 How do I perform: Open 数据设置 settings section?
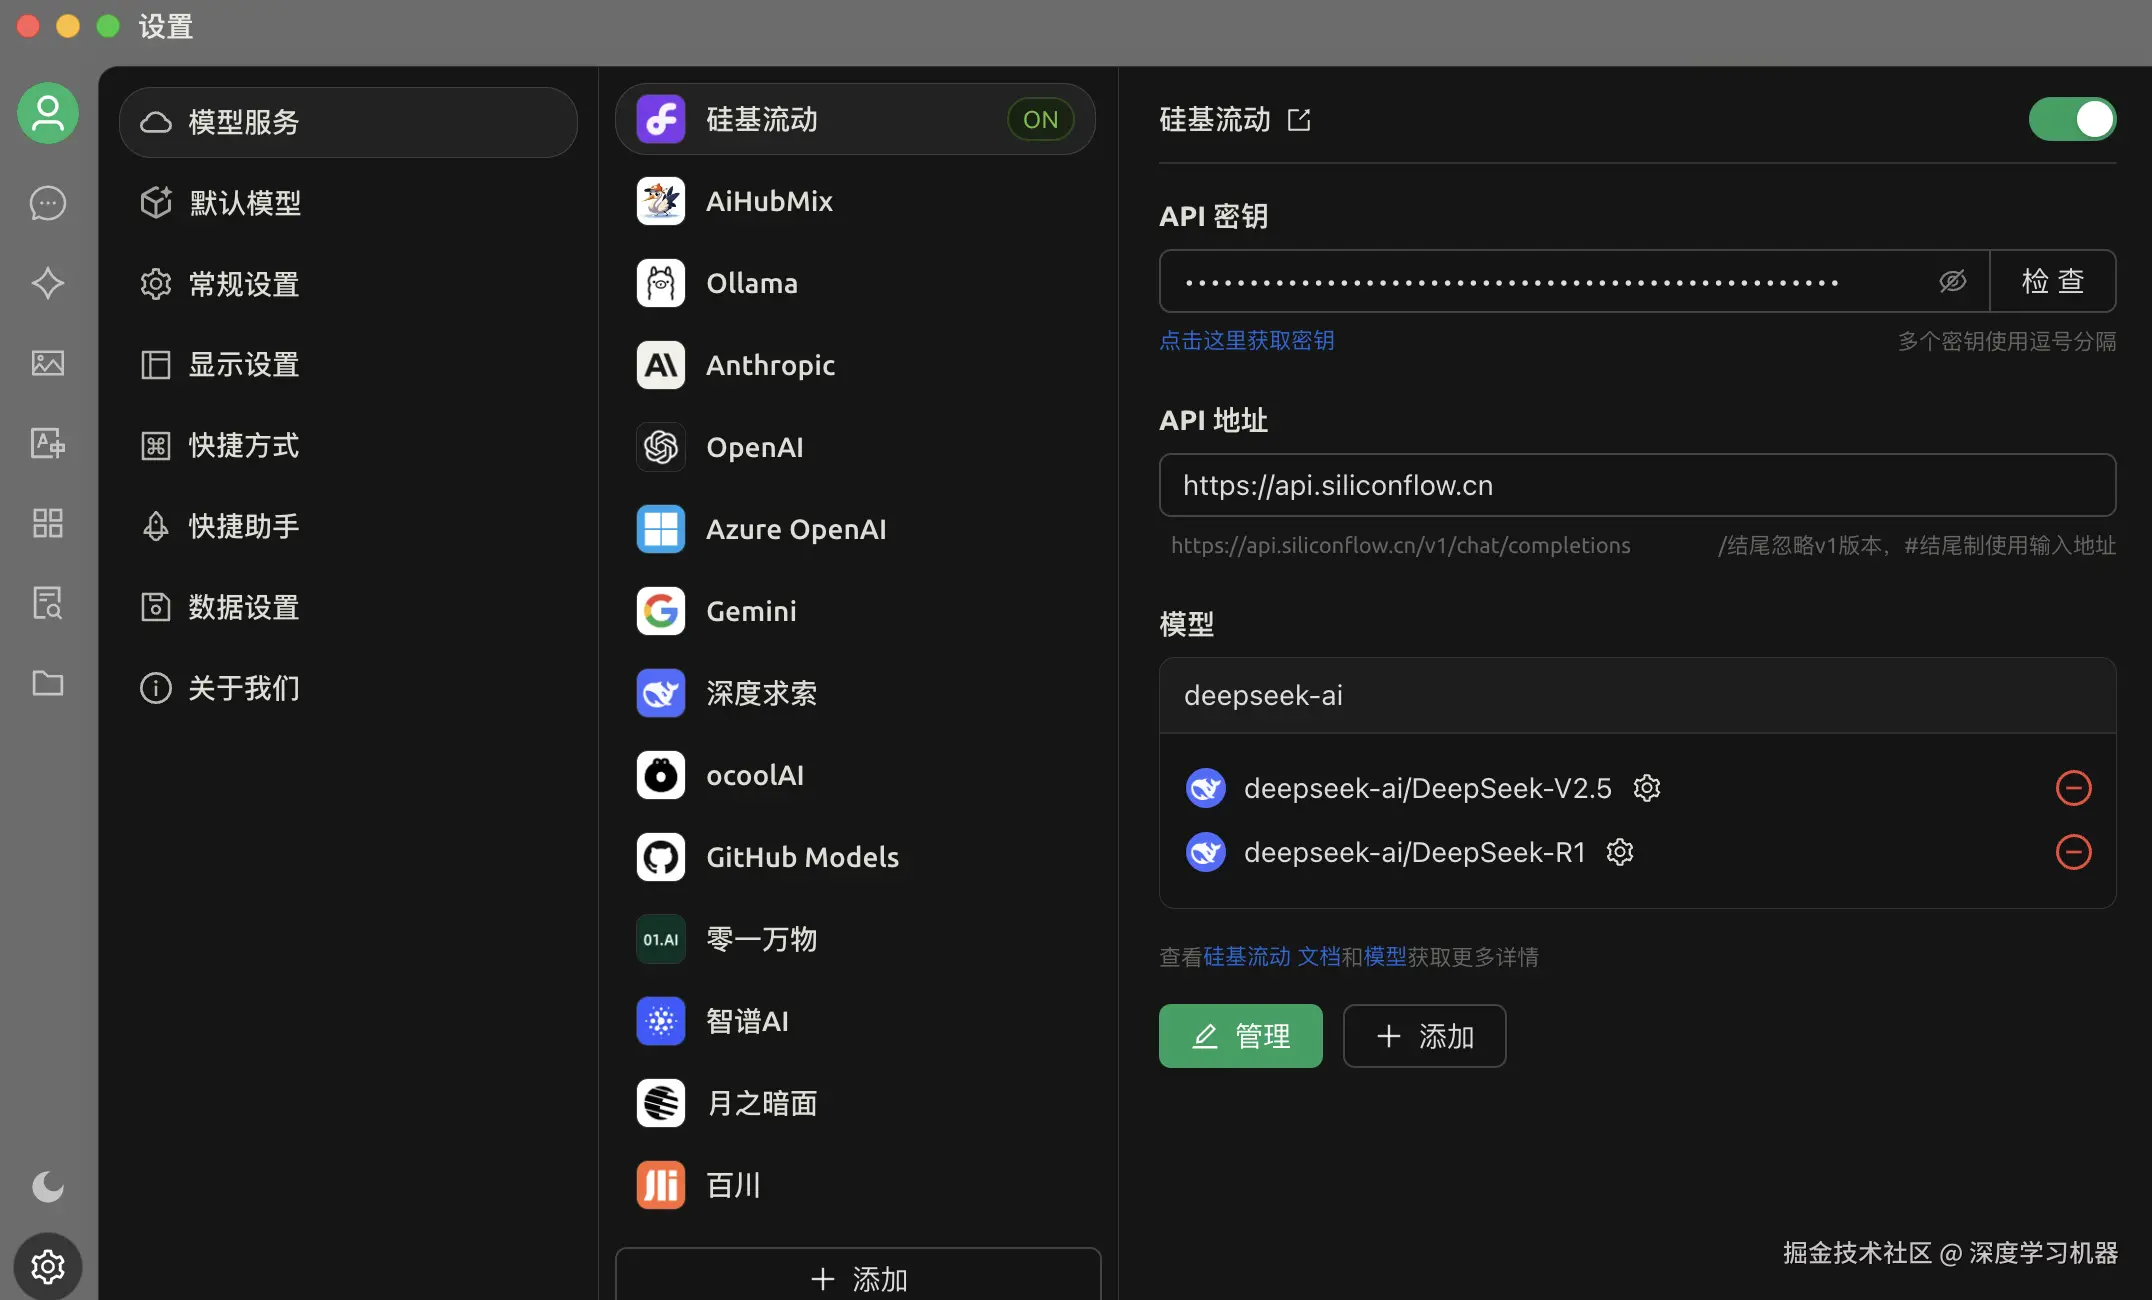point(348,607)
